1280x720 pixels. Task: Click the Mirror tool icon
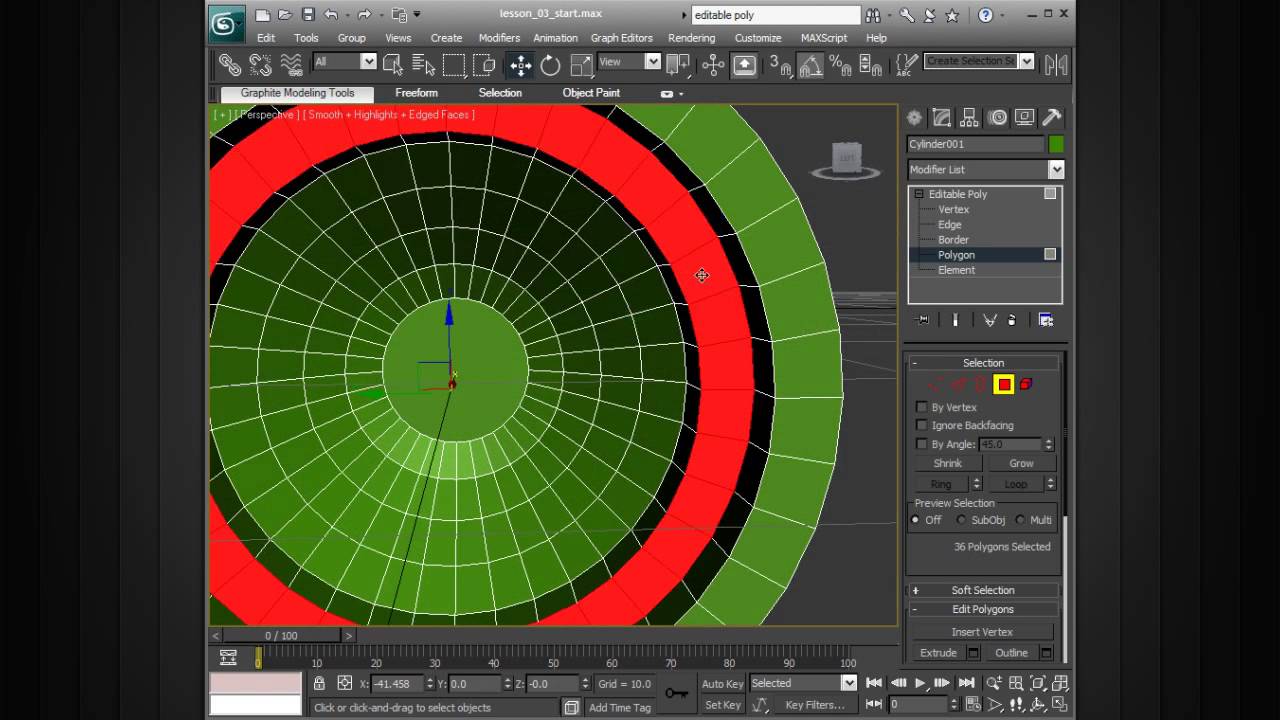(x=1055, y=65)
